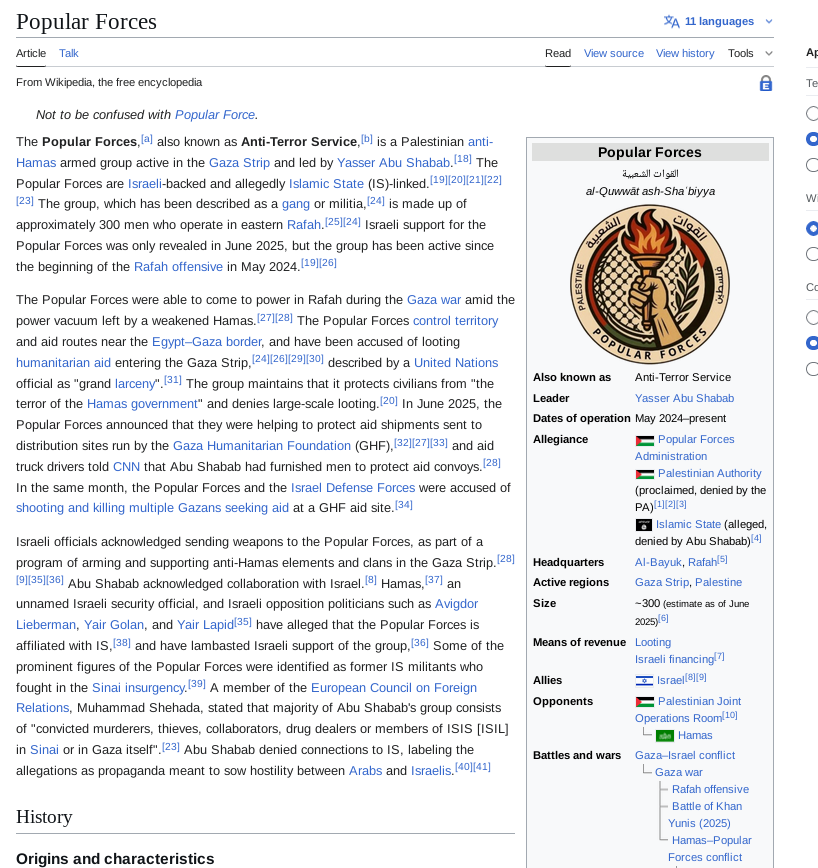The height and width of the screenshot is (868, 818).
Task: Open the View history tab
Action: [x=685, y=54]
